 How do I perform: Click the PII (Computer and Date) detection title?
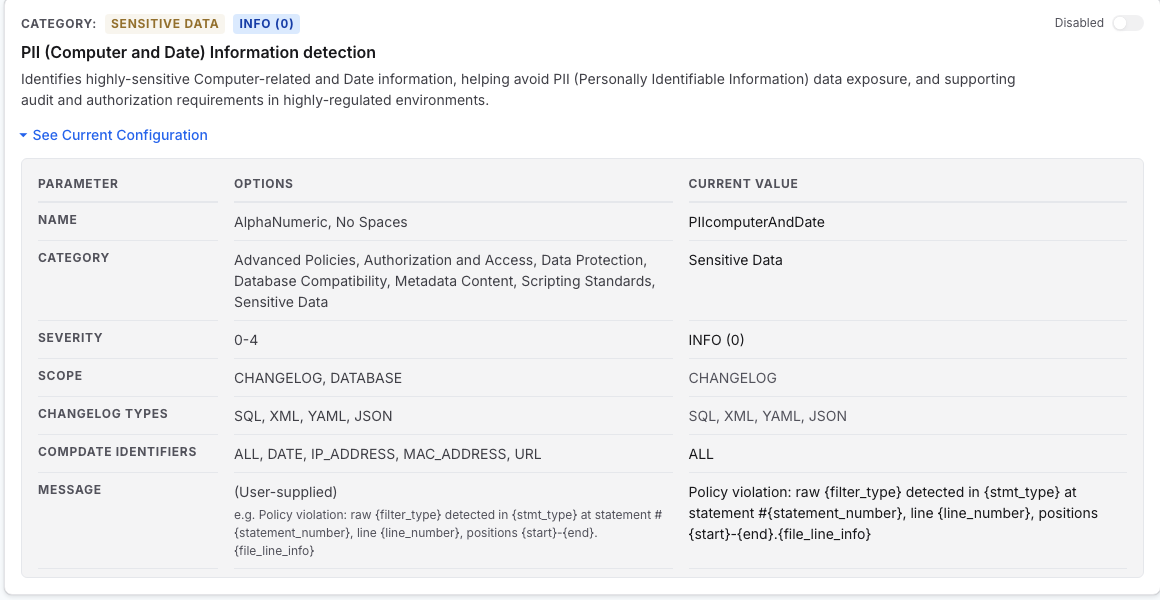[198, 53]
